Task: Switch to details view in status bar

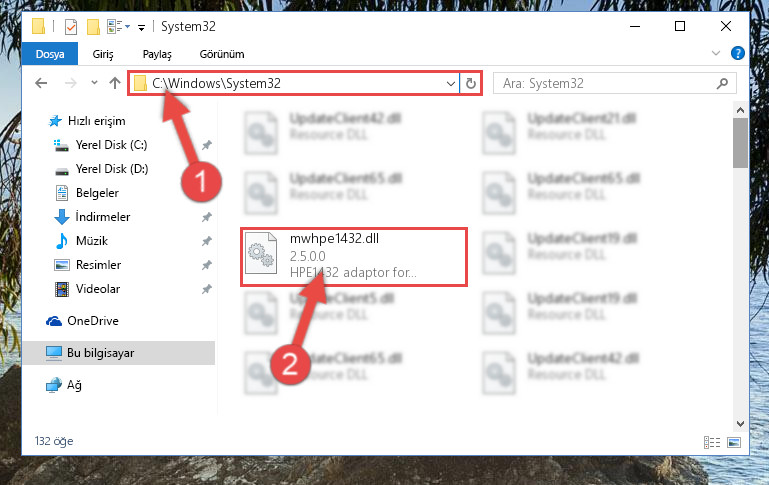Action: (x=712, y=442)
